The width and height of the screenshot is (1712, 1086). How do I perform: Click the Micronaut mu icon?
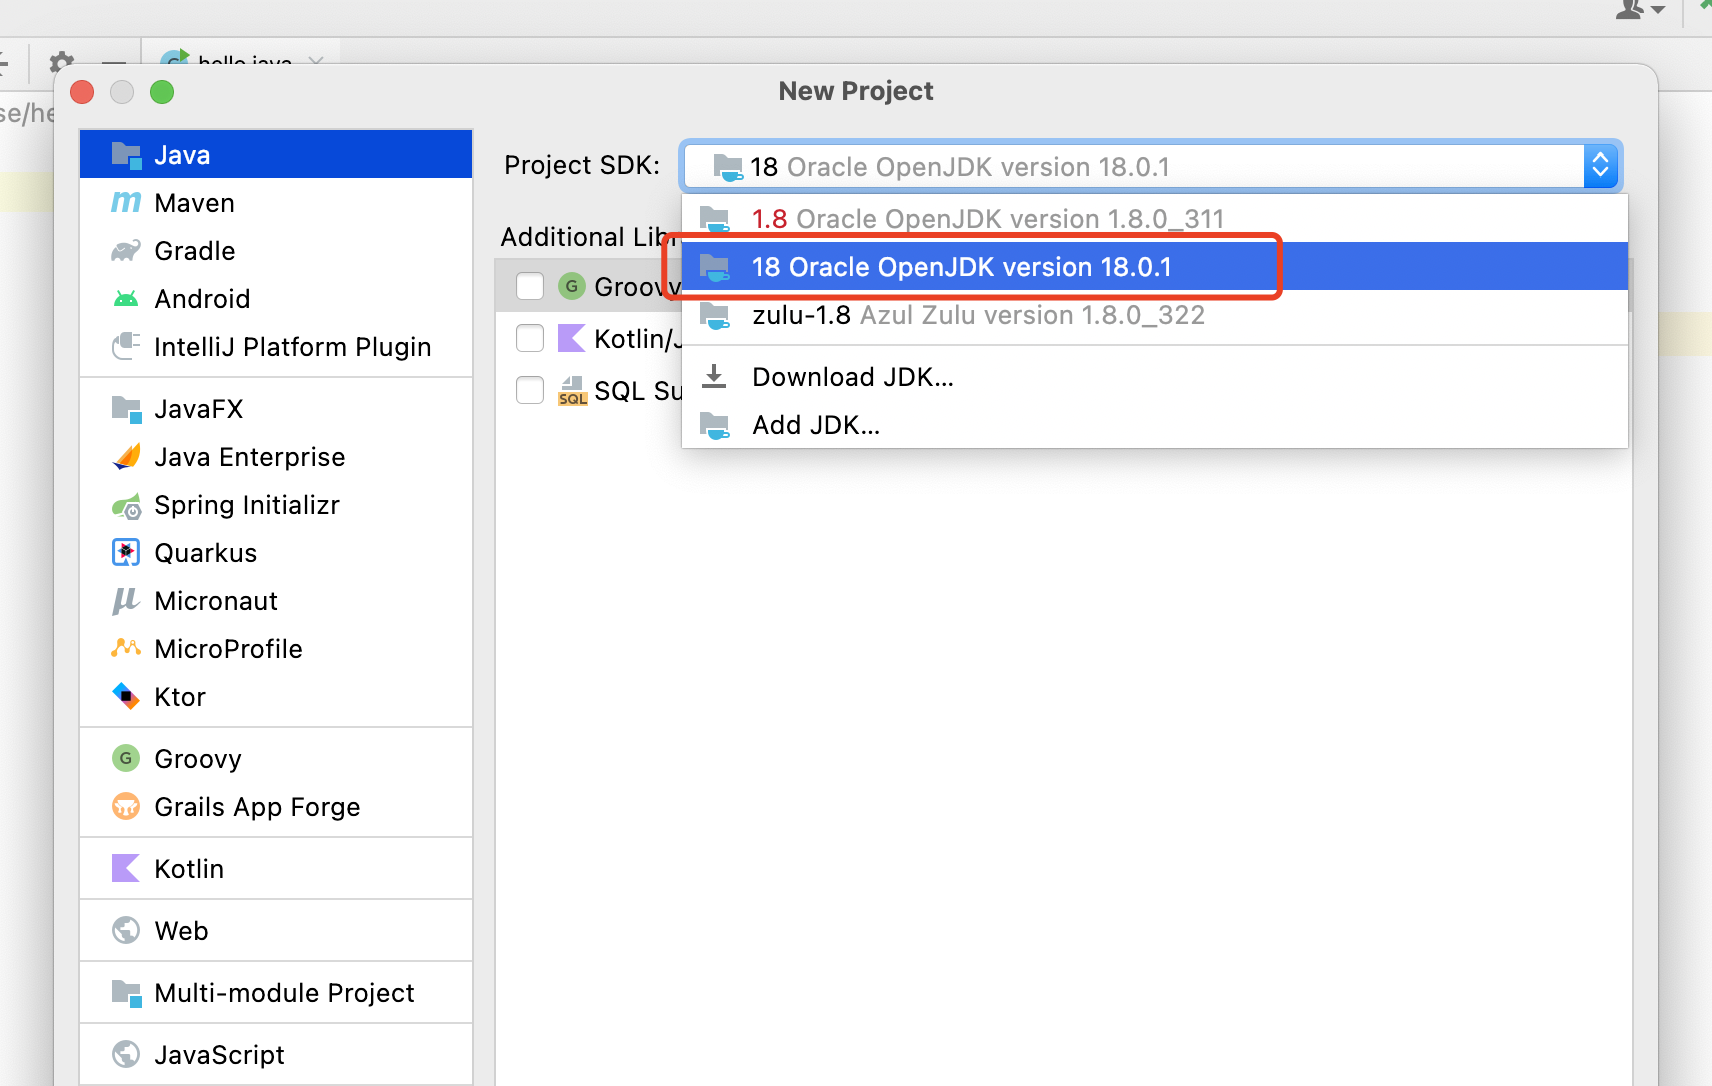126,601
